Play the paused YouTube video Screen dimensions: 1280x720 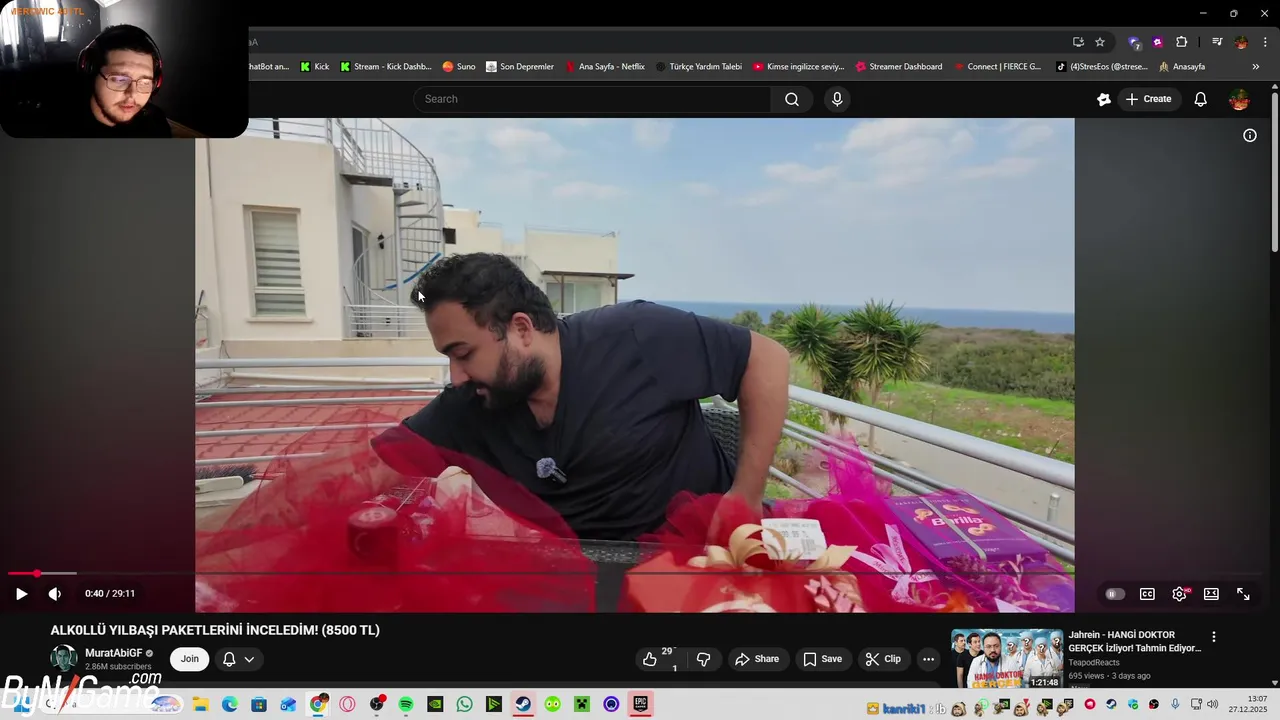[21, 594]
